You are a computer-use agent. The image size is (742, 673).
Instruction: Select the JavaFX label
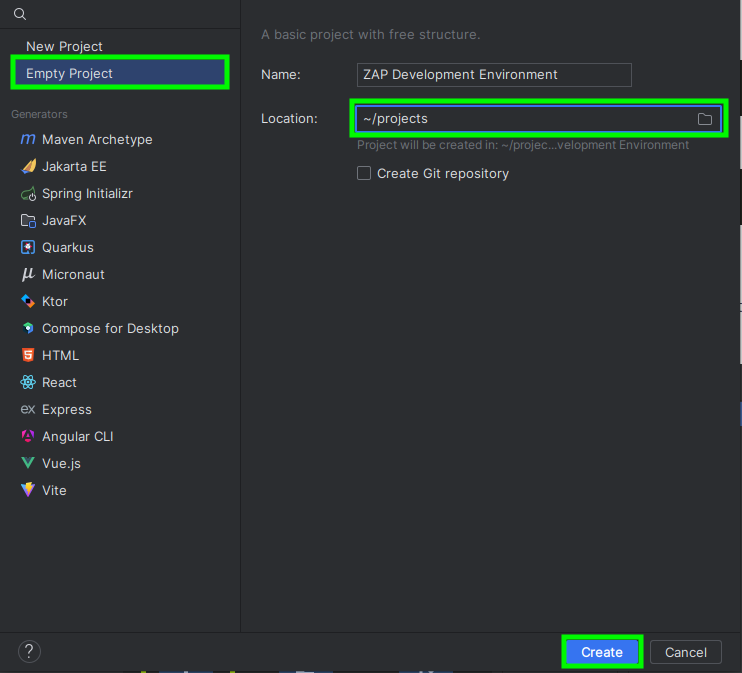(64, 221)
